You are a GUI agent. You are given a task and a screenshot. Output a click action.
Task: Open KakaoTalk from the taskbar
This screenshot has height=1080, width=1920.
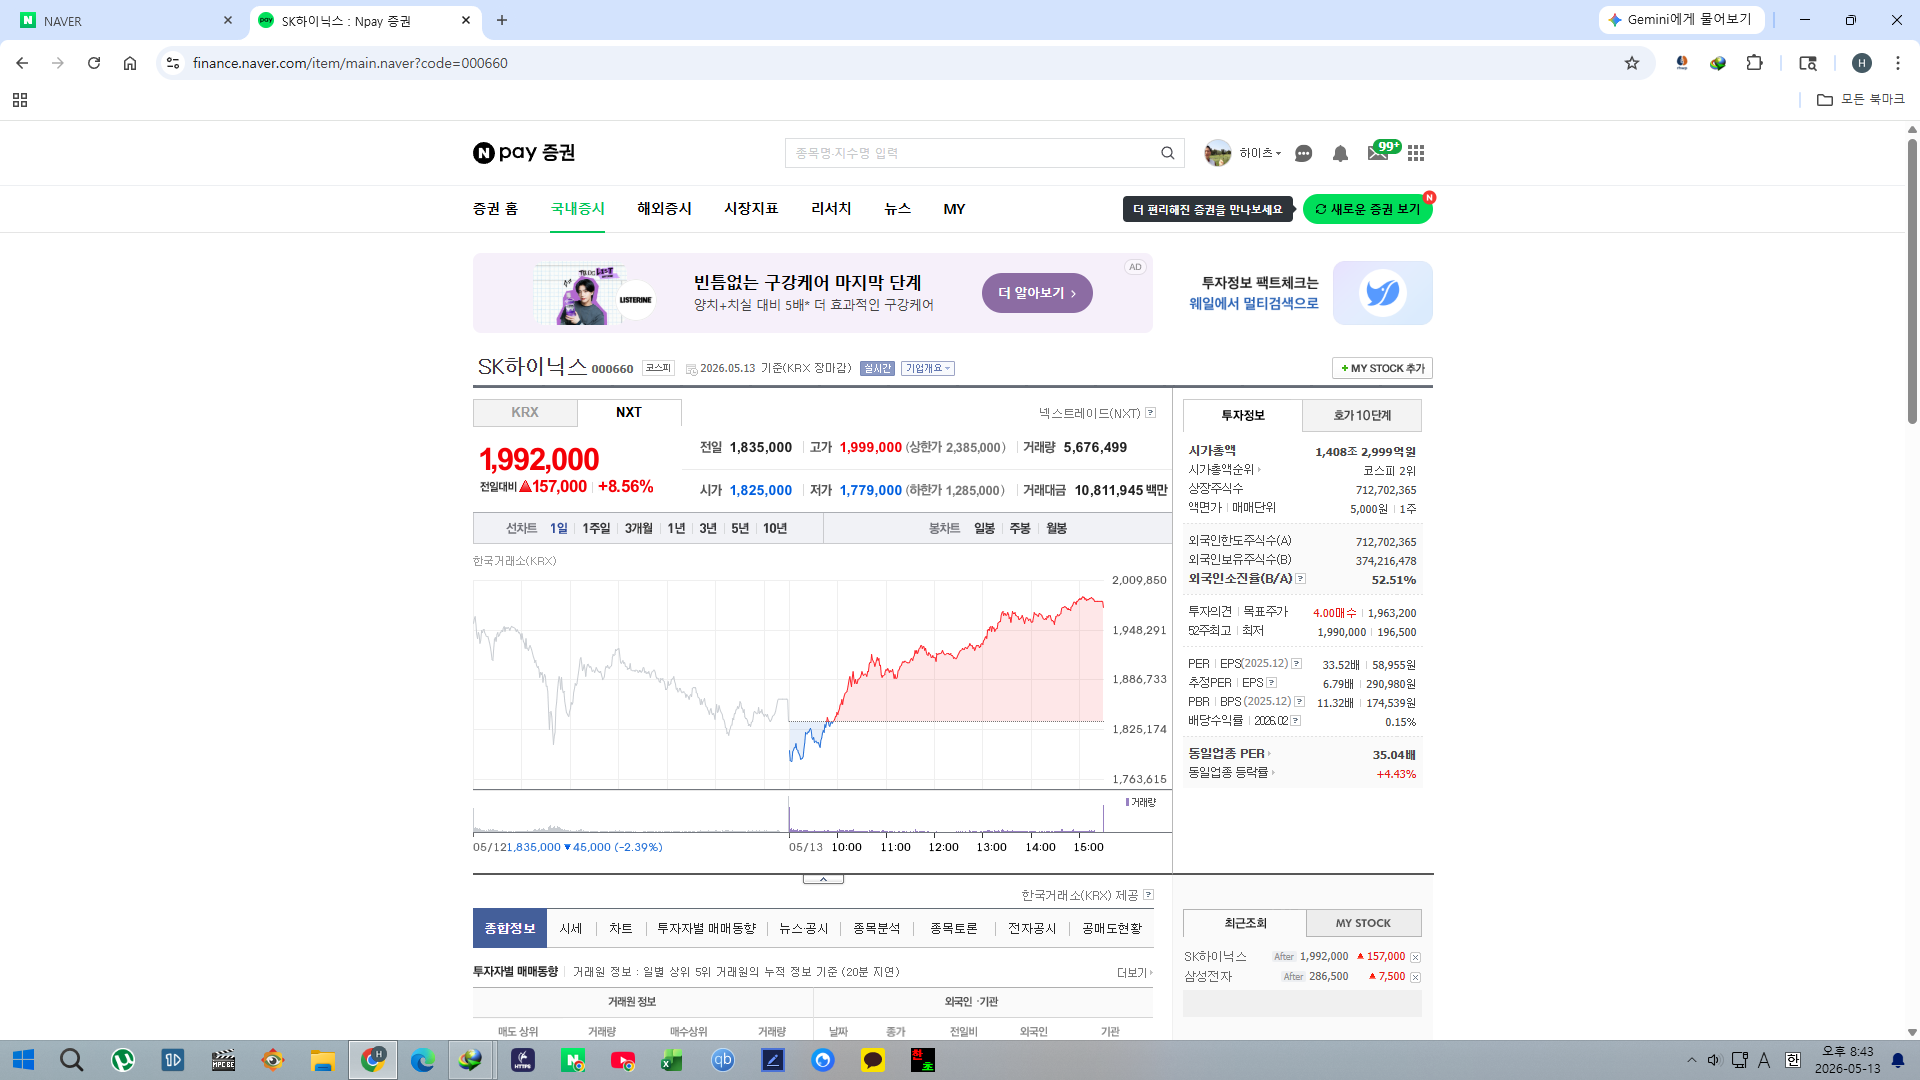click(x=873, y=1060)
